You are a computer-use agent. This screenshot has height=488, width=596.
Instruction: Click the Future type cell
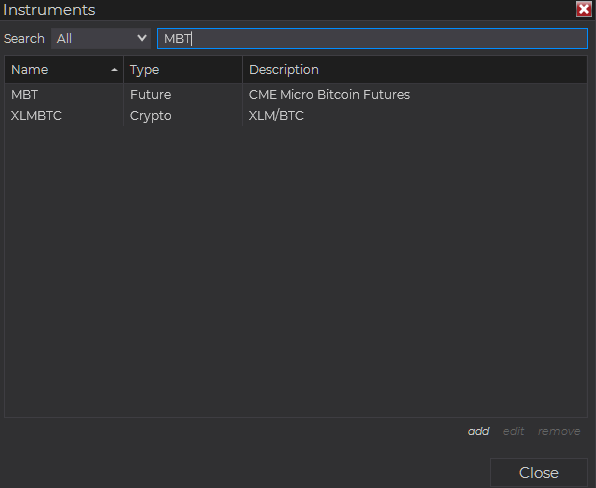(x=151, y=95)
